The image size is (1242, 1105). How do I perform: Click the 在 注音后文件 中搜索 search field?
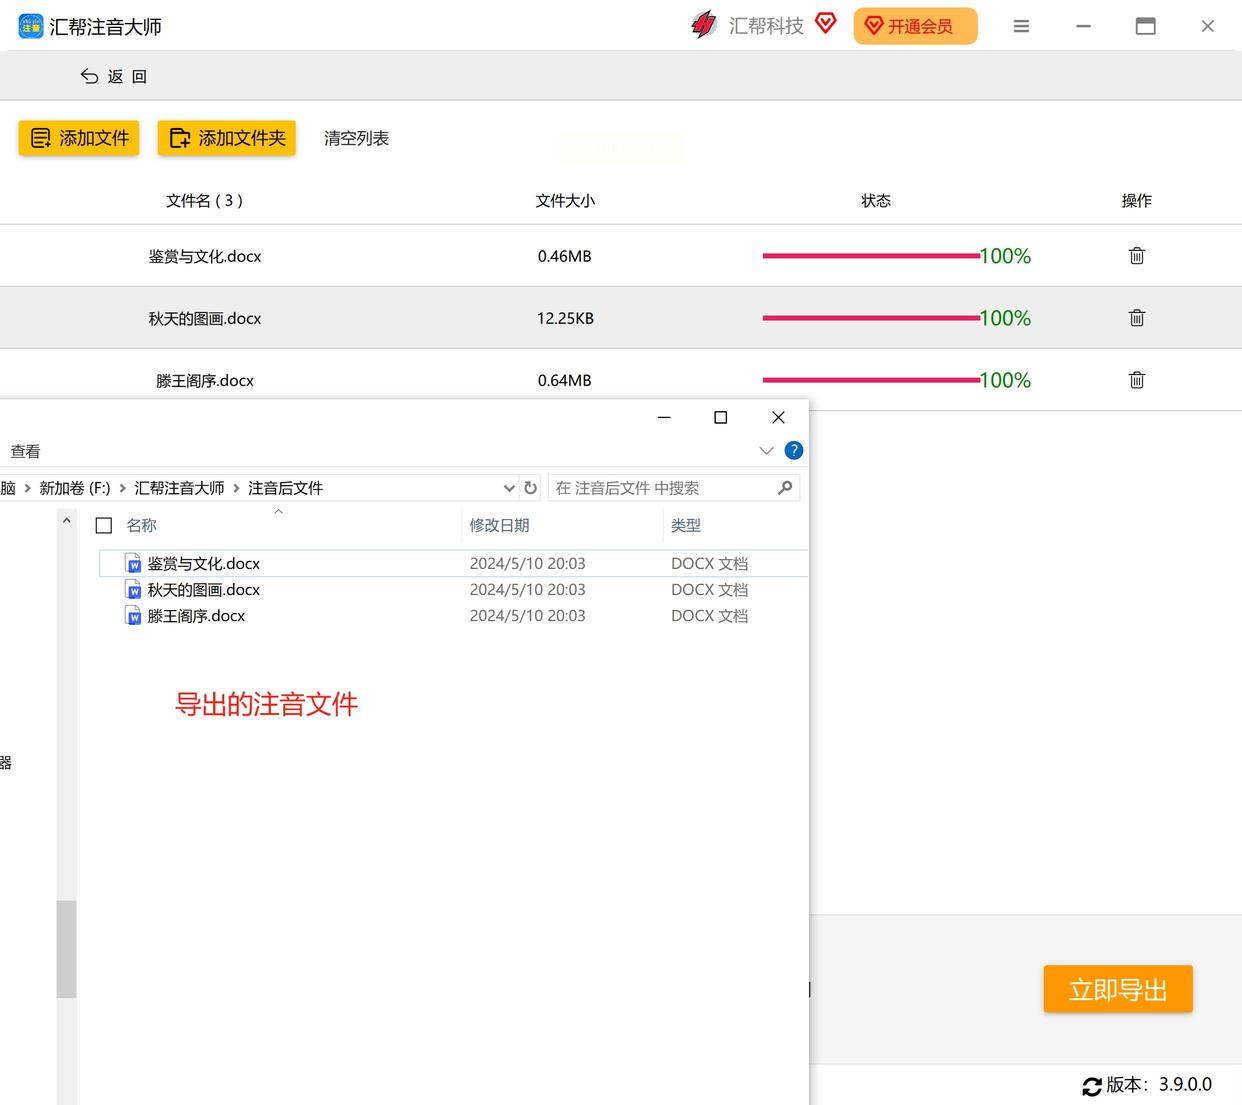(660, 488)
